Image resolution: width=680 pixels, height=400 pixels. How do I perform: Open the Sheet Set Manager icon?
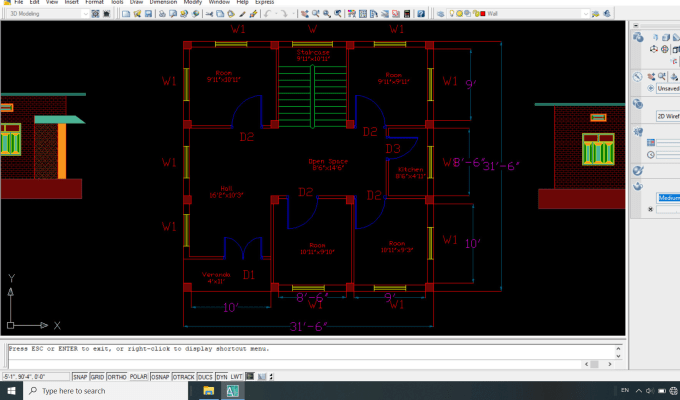[x=385, y=14]
